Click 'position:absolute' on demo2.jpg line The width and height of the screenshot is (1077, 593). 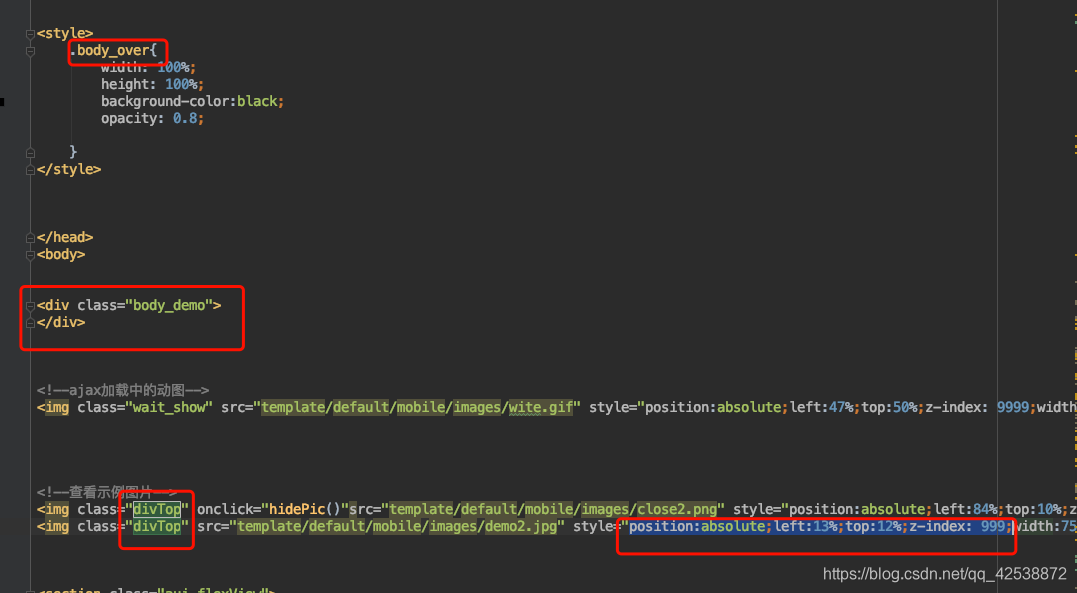(698, 526)
